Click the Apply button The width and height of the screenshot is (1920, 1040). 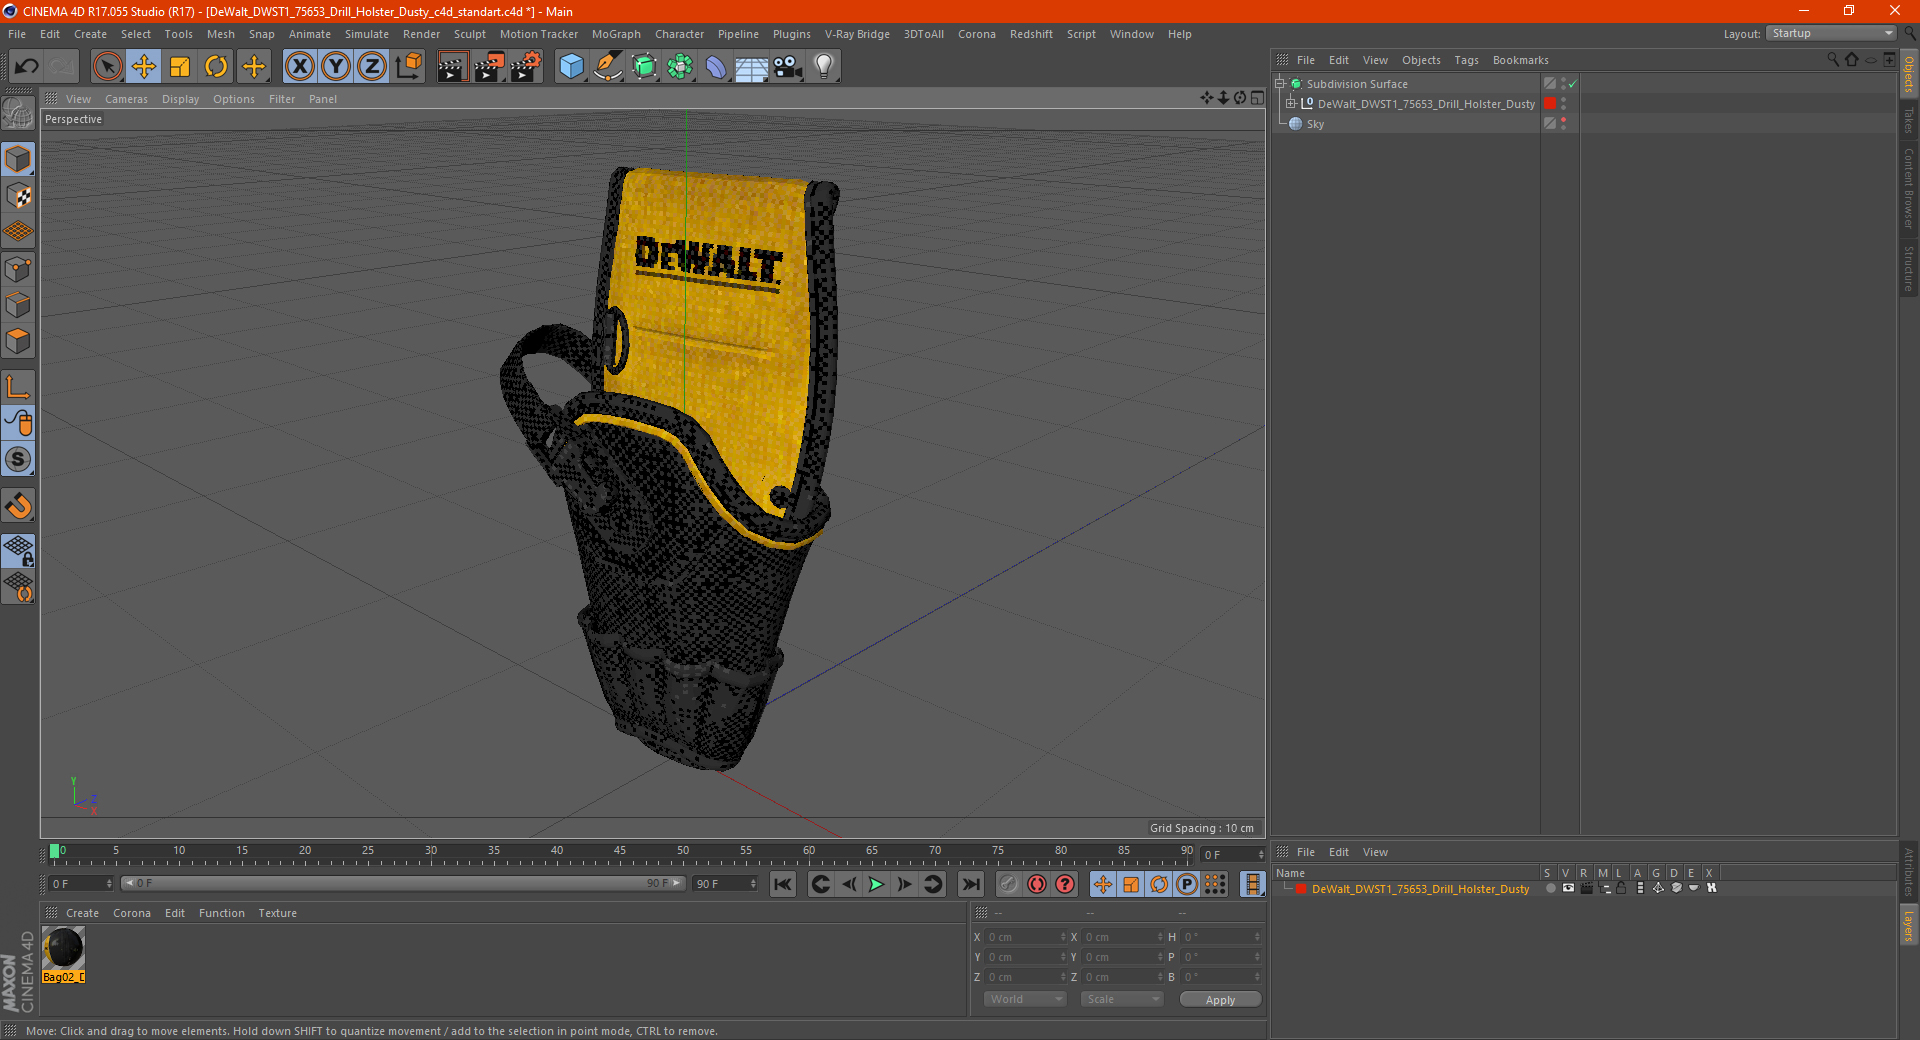[x=1220, y=1000]
